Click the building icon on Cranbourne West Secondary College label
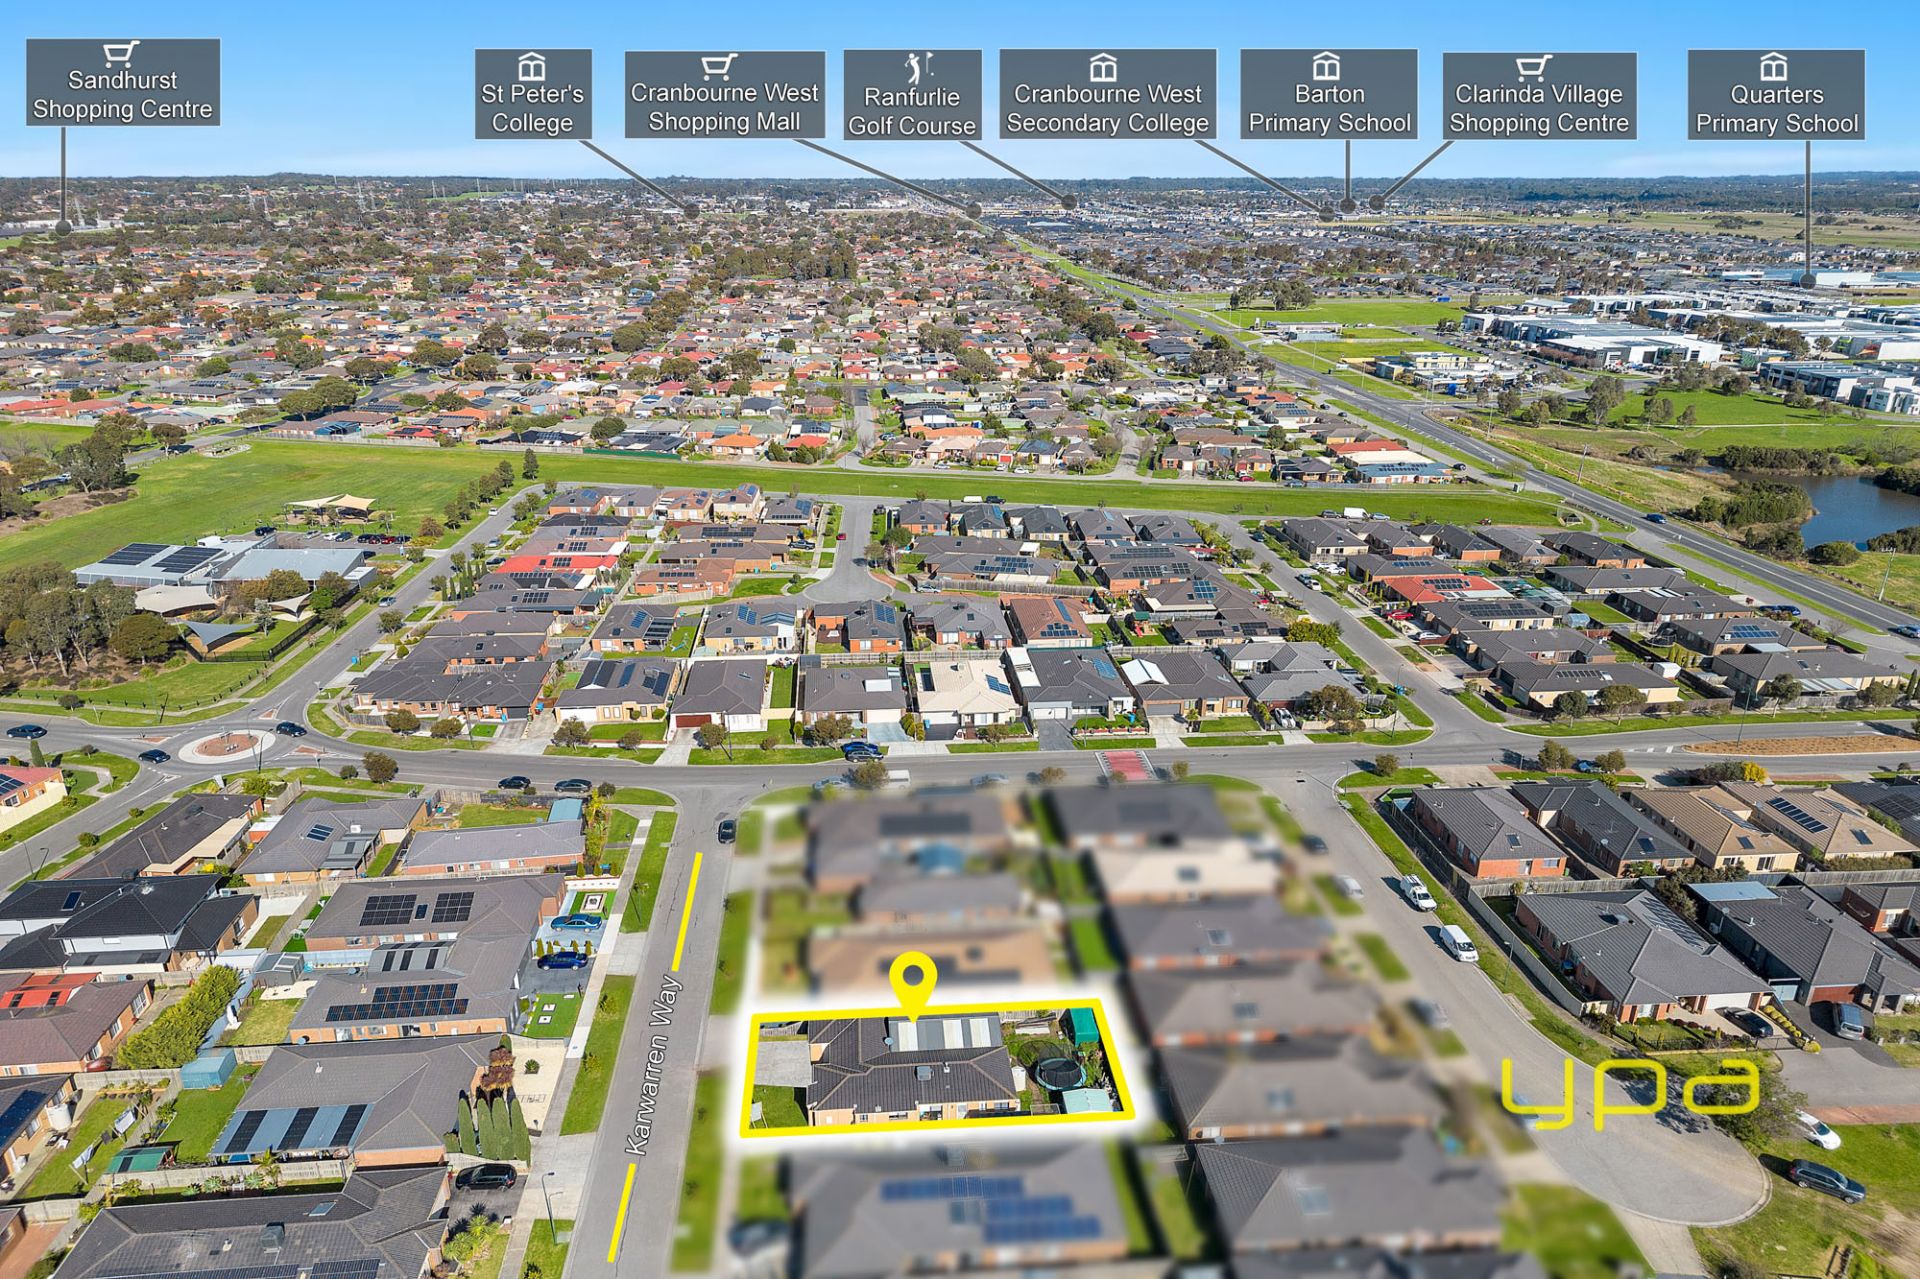 1103,68
